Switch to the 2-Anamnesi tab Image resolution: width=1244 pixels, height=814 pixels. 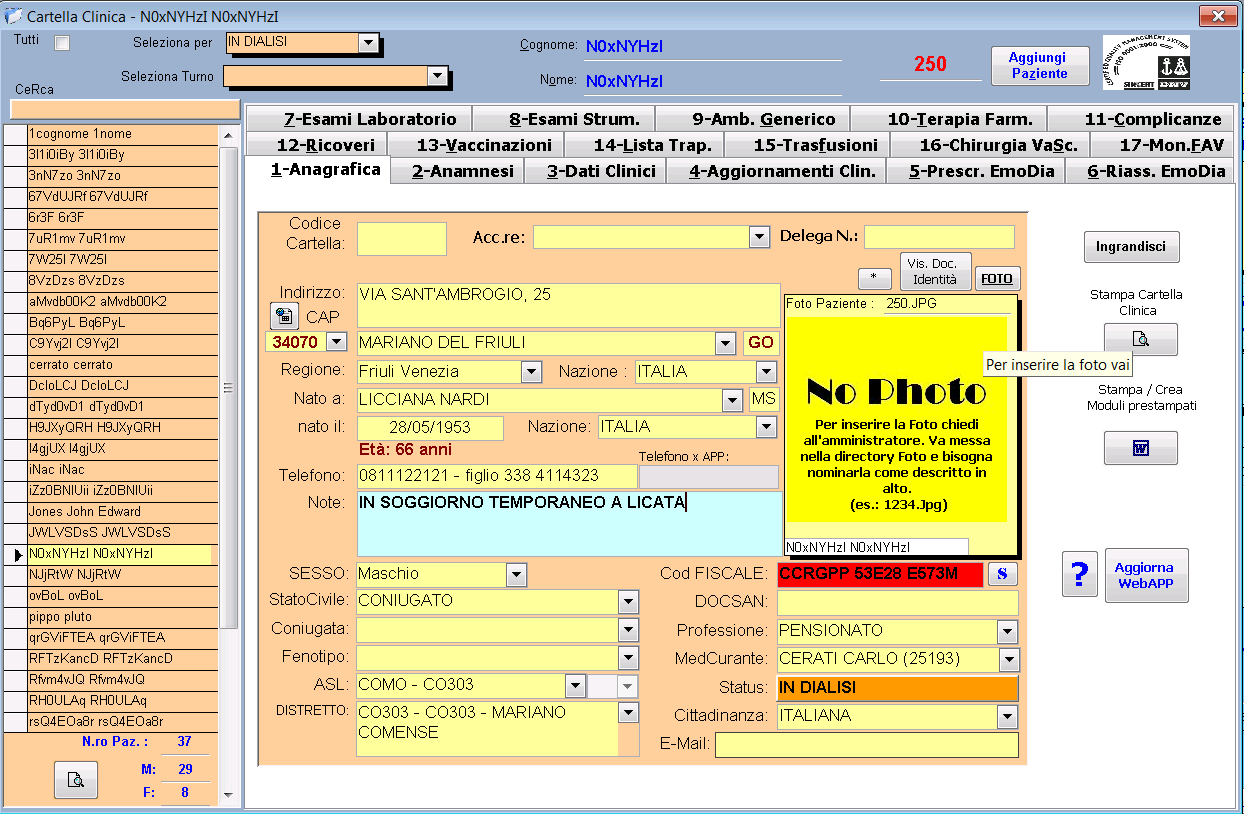click(463, 171)
